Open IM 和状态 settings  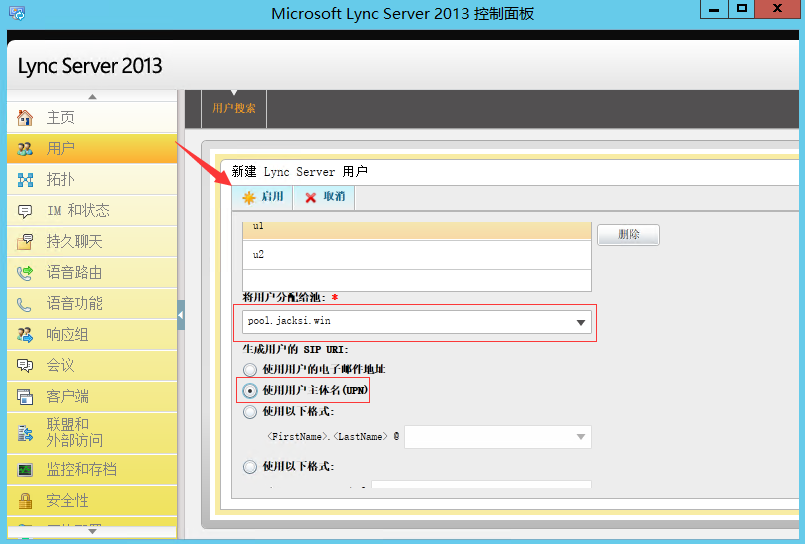(x=92, y=211)
